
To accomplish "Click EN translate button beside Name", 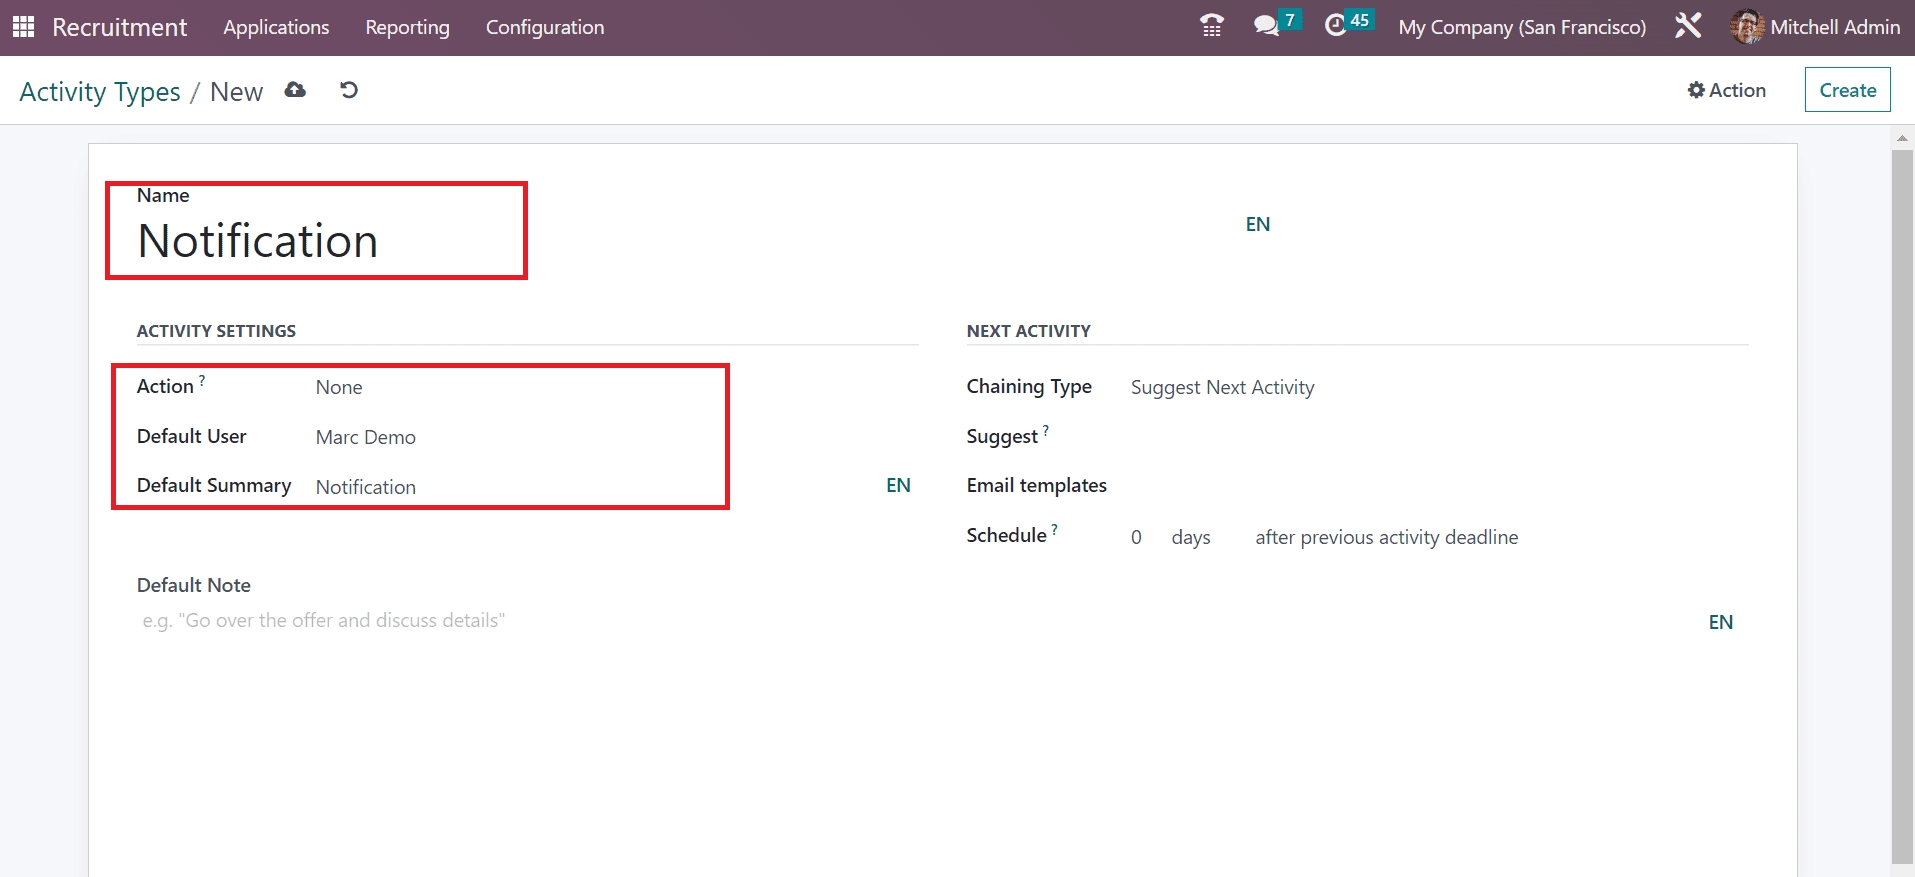I will [1257, 224].
